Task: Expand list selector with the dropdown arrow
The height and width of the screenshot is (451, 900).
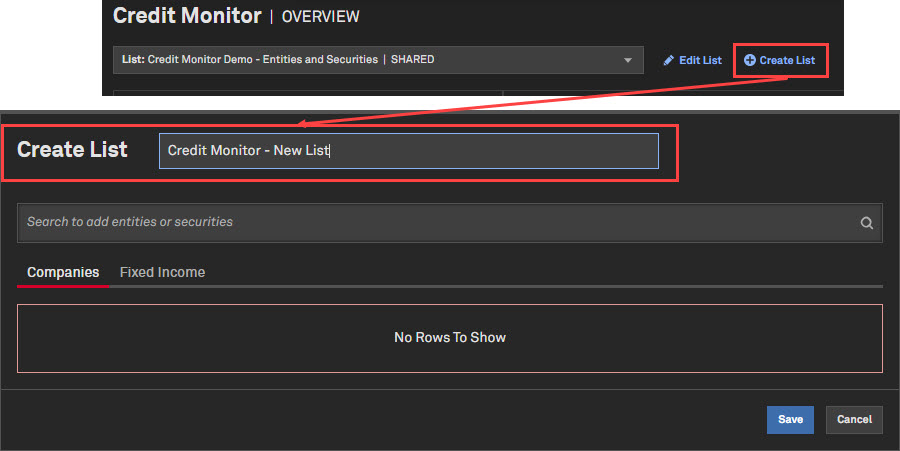Action: [x=628, y=60]
